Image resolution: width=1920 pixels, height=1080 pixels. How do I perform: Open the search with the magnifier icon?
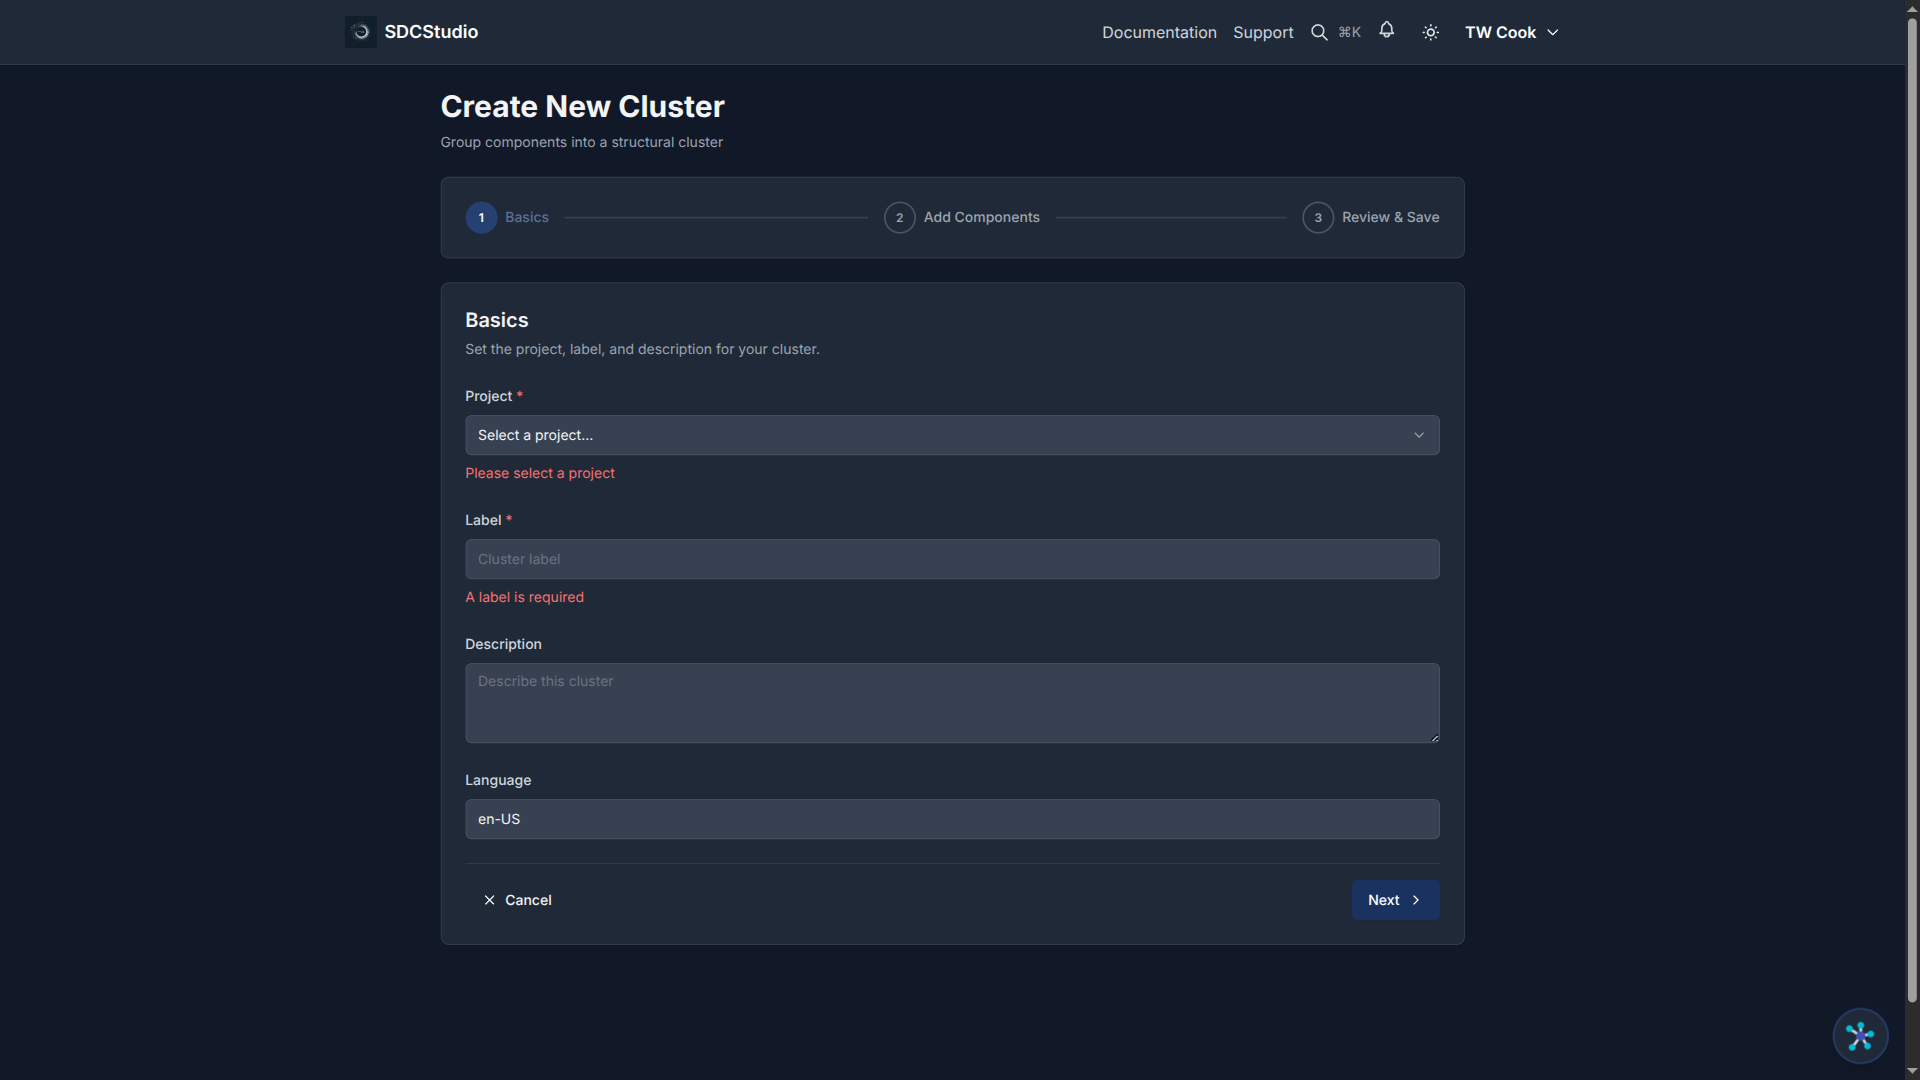click(x=1319, y=31)
